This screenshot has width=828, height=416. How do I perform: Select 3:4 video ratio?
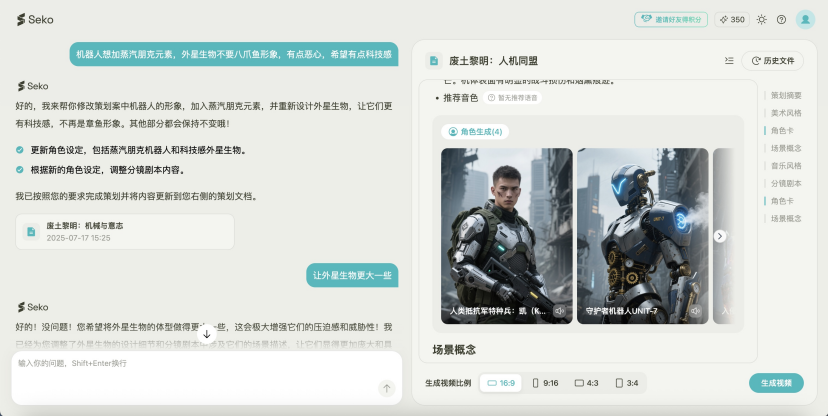pyautogui.click(x=627, y=383)
